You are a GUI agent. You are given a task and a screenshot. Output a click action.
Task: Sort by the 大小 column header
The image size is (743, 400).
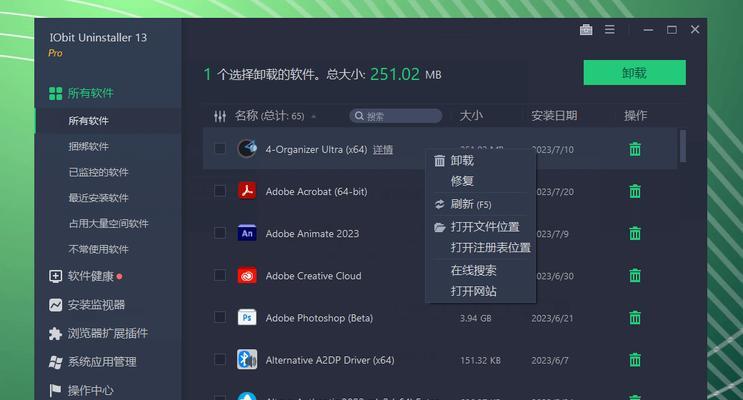tap(471, 116)
